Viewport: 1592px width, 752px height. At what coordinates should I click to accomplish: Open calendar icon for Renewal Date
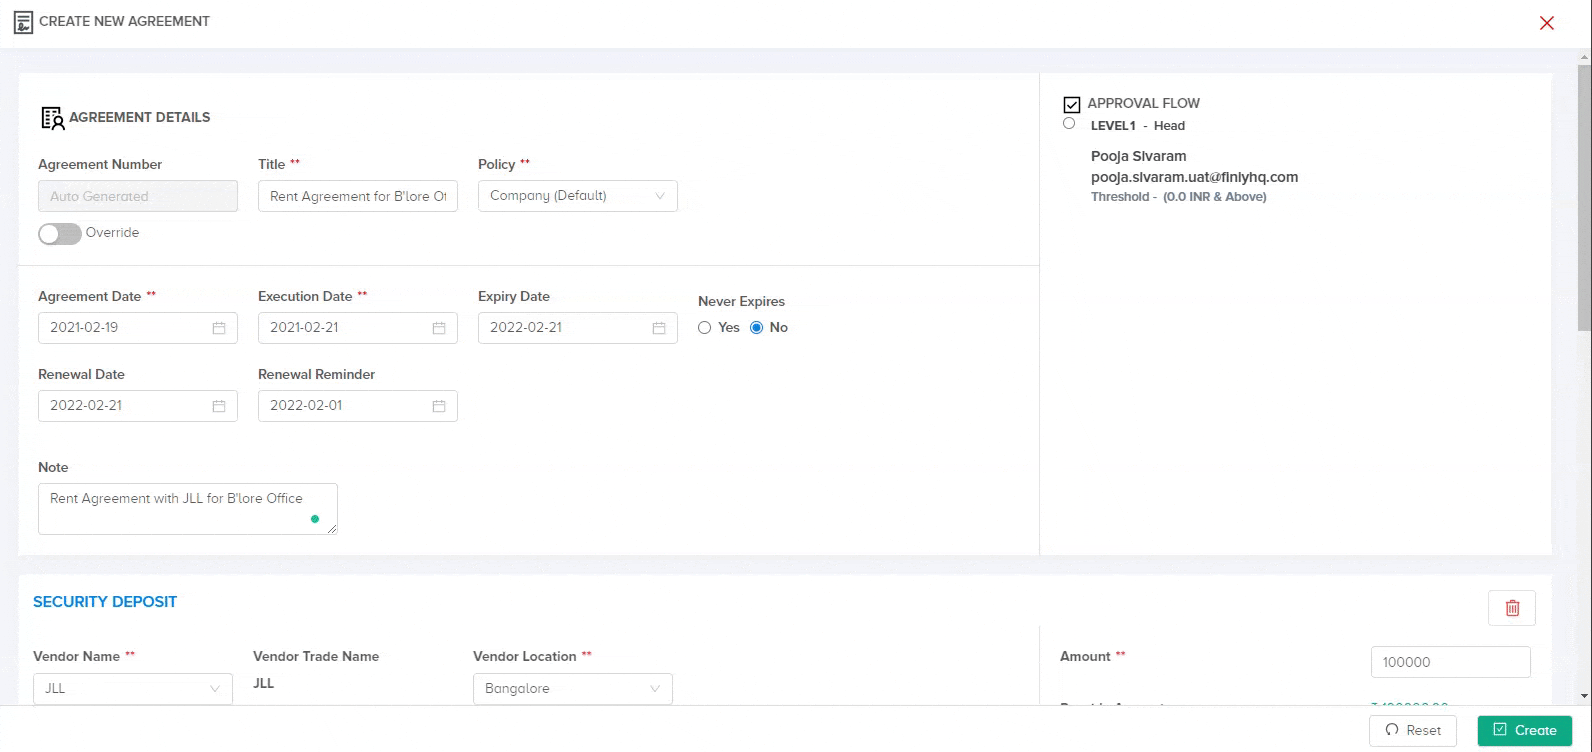pyautogui.click(x=219, y=406)
